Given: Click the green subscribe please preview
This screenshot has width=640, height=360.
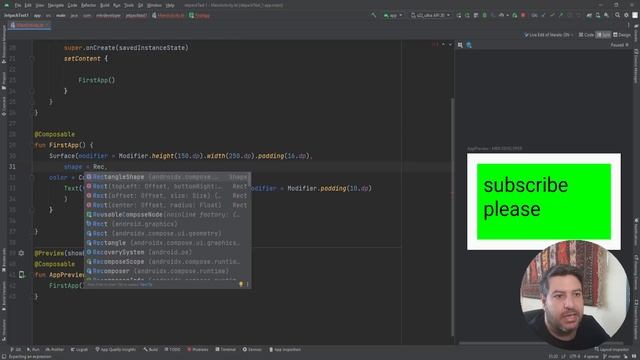Looking at the screenshot, I should click(544, 201).
